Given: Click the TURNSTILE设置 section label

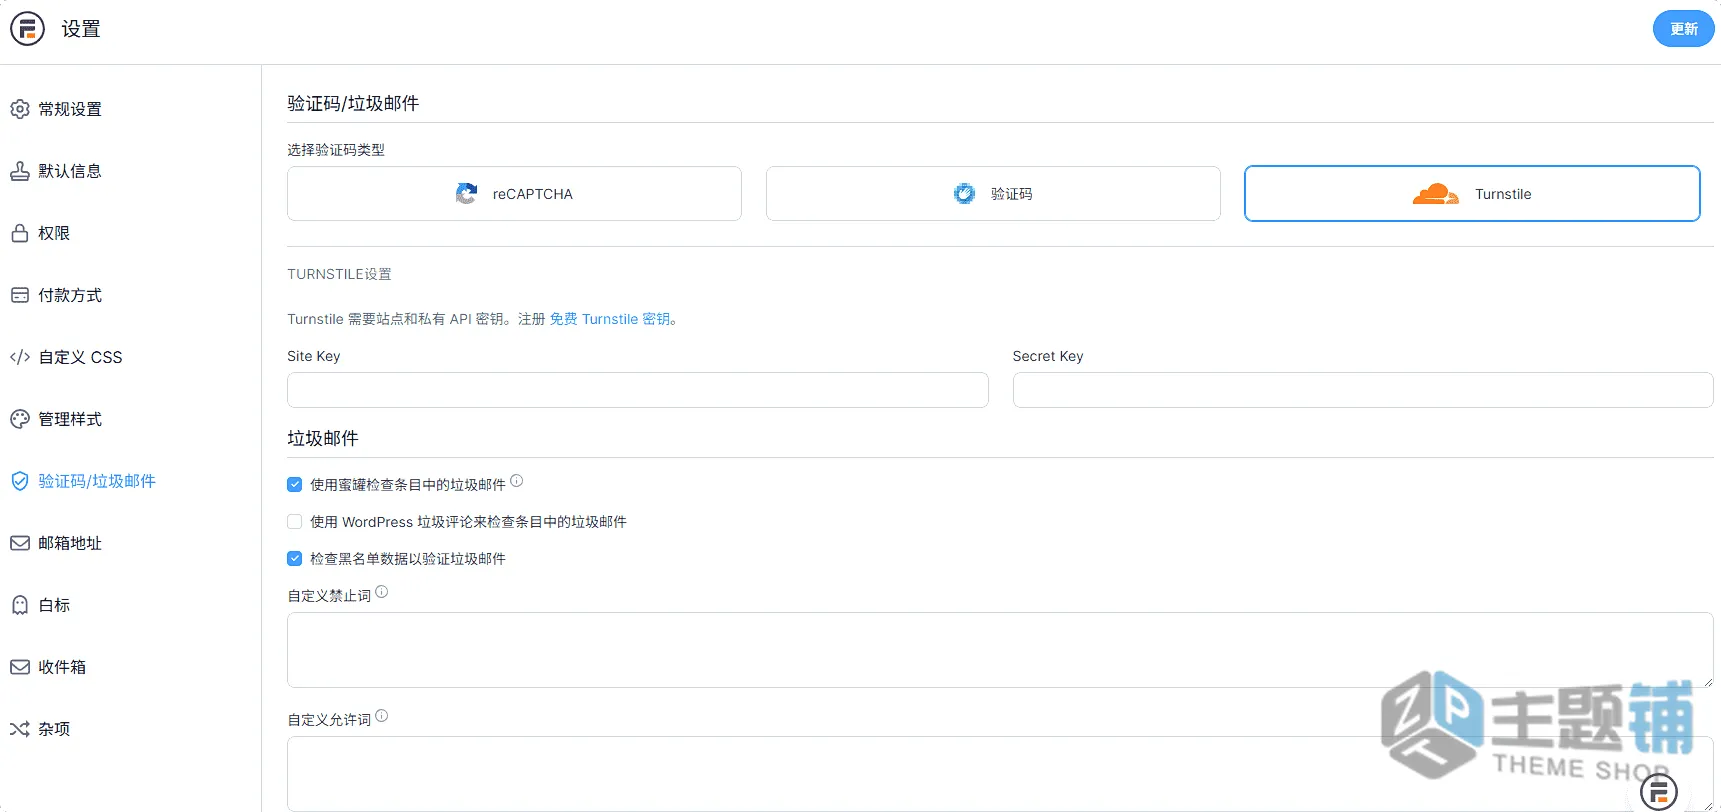Looking at the screenshot, I should coord(339,274).
